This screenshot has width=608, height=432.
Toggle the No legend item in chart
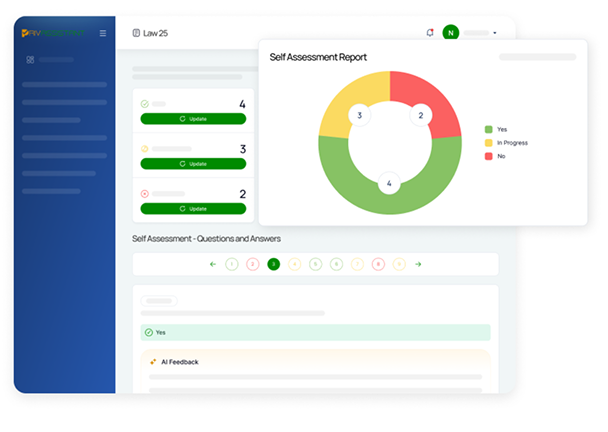[x=488, y=156]
